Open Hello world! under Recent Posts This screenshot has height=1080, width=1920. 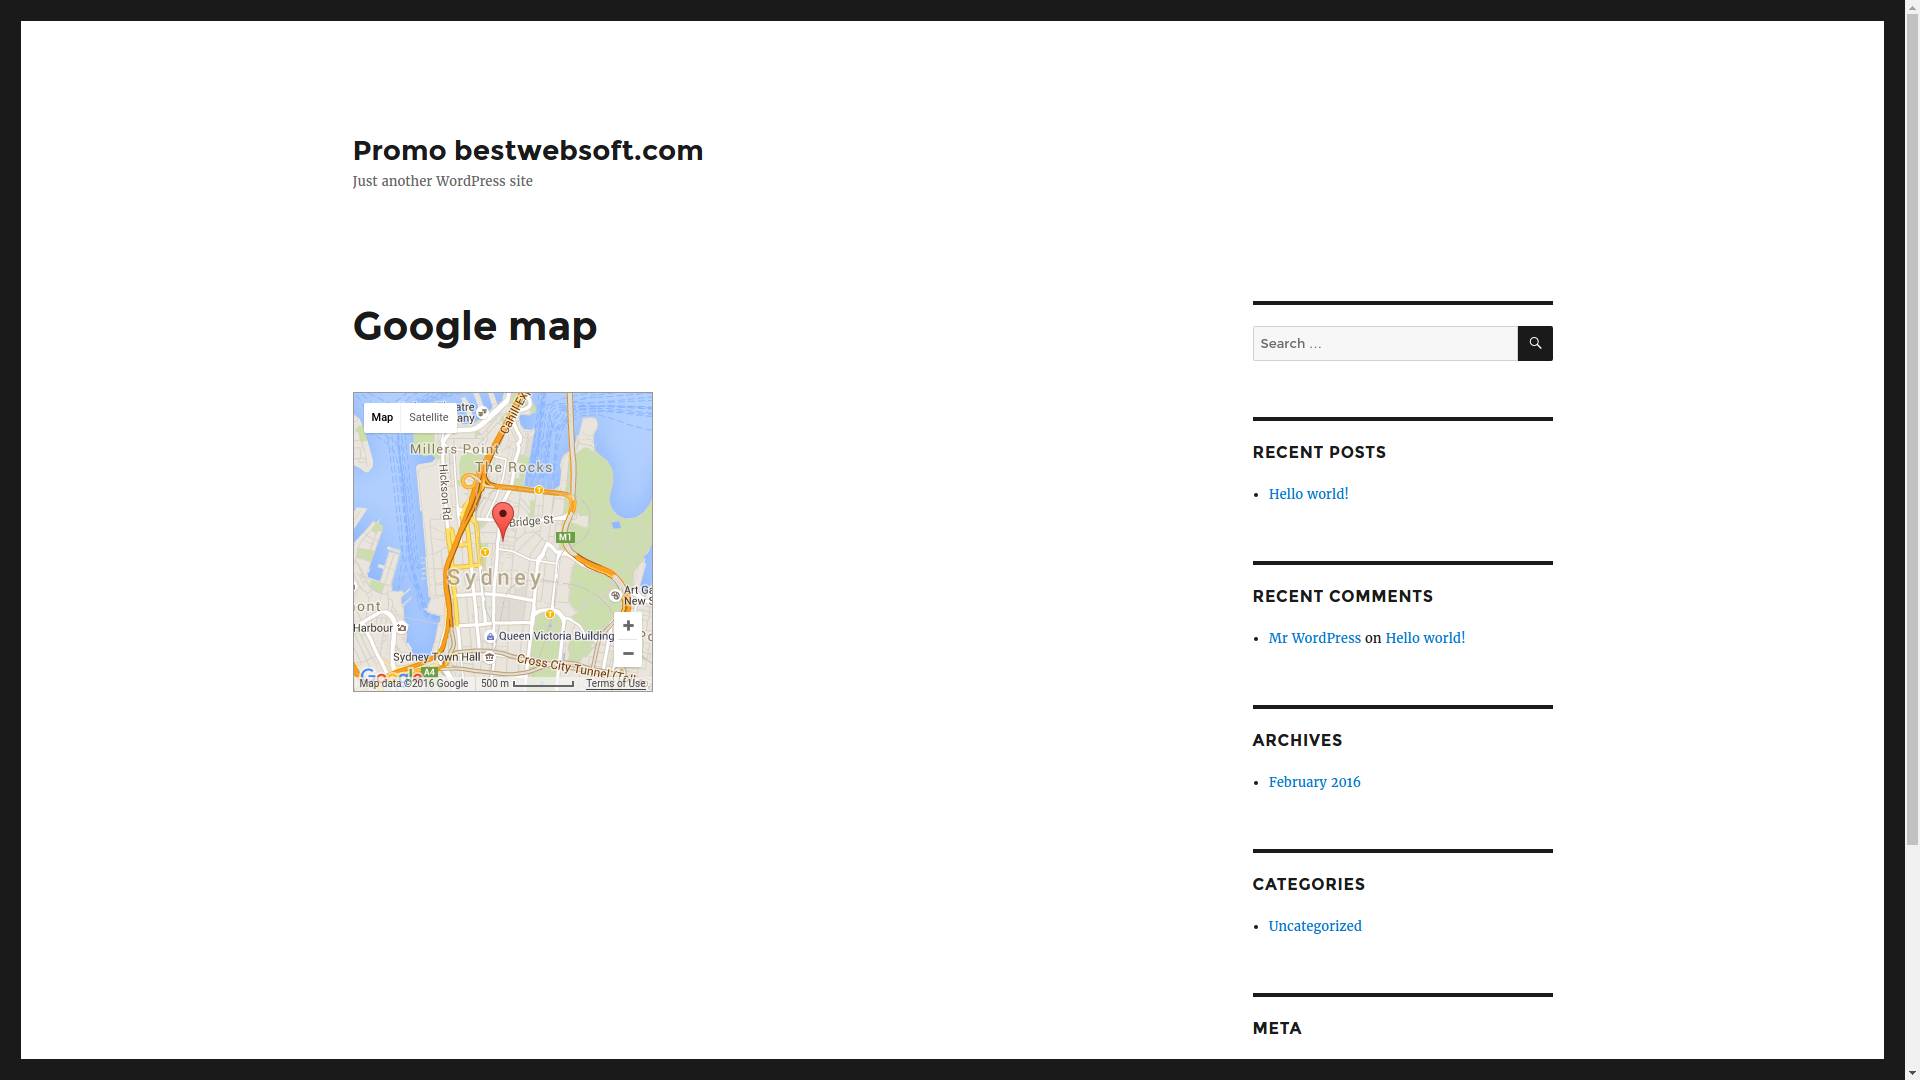coord(1308,495)
